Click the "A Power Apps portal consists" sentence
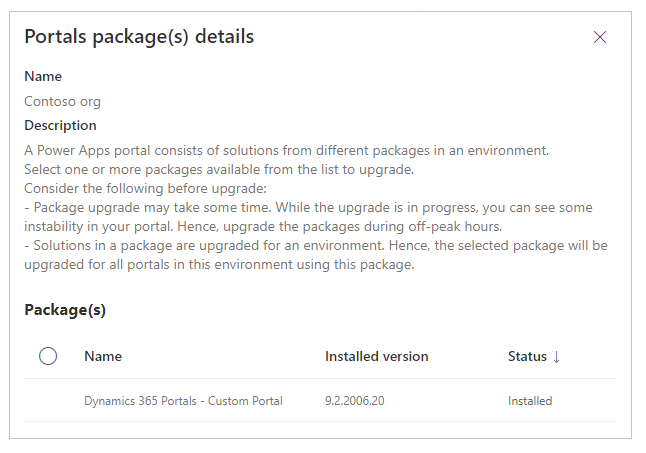646x453 pixels. tap(287, 150)
